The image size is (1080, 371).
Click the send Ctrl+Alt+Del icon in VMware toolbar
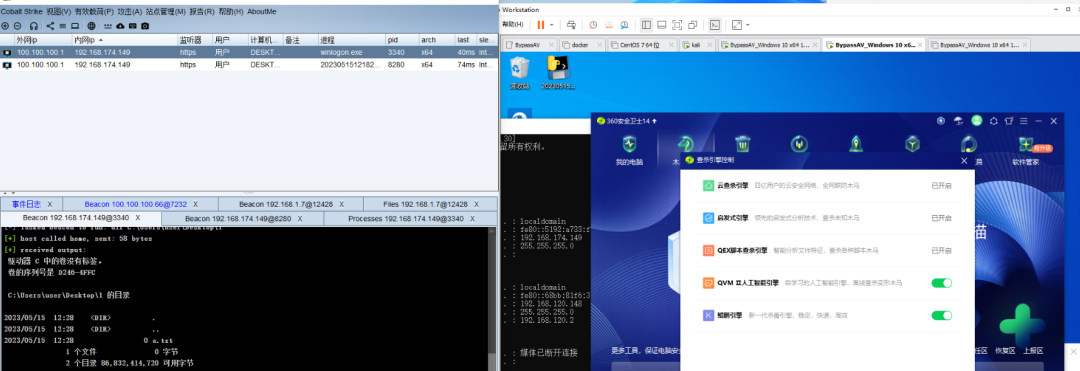572,25
